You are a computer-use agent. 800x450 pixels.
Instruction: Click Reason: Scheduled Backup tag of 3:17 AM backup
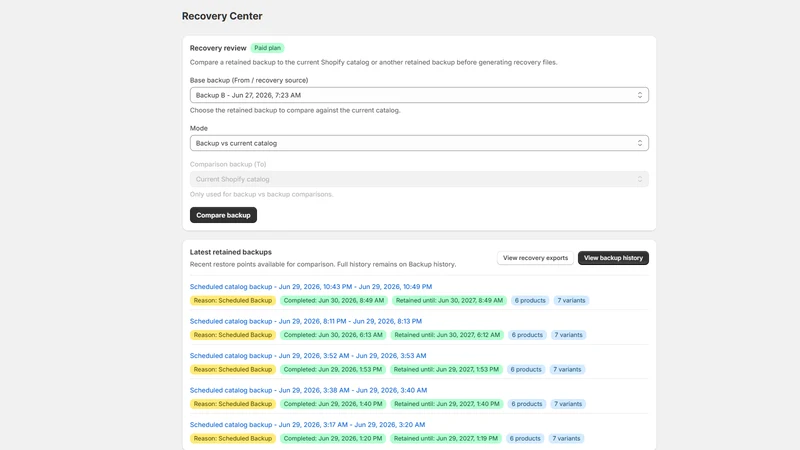(233, 438)
